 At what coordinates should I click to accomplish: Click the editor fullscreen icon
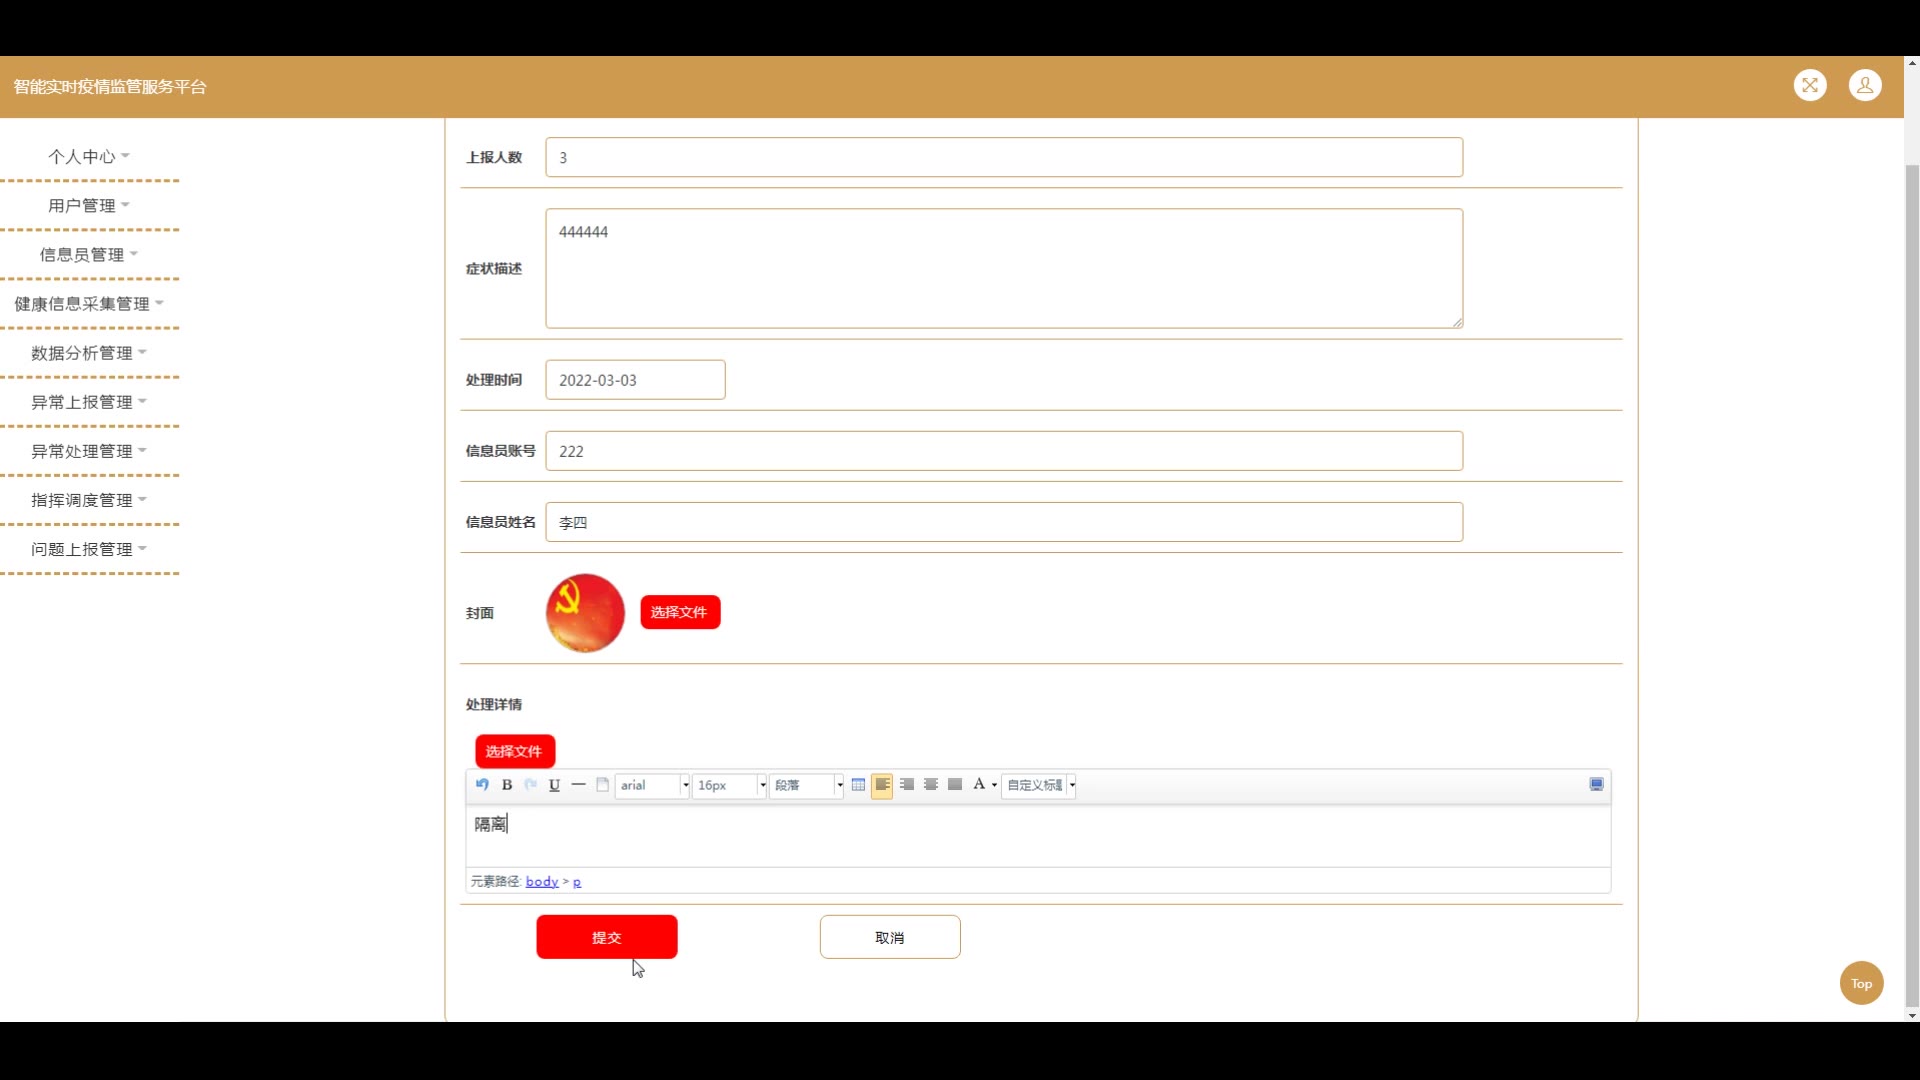pos(1596,785)
